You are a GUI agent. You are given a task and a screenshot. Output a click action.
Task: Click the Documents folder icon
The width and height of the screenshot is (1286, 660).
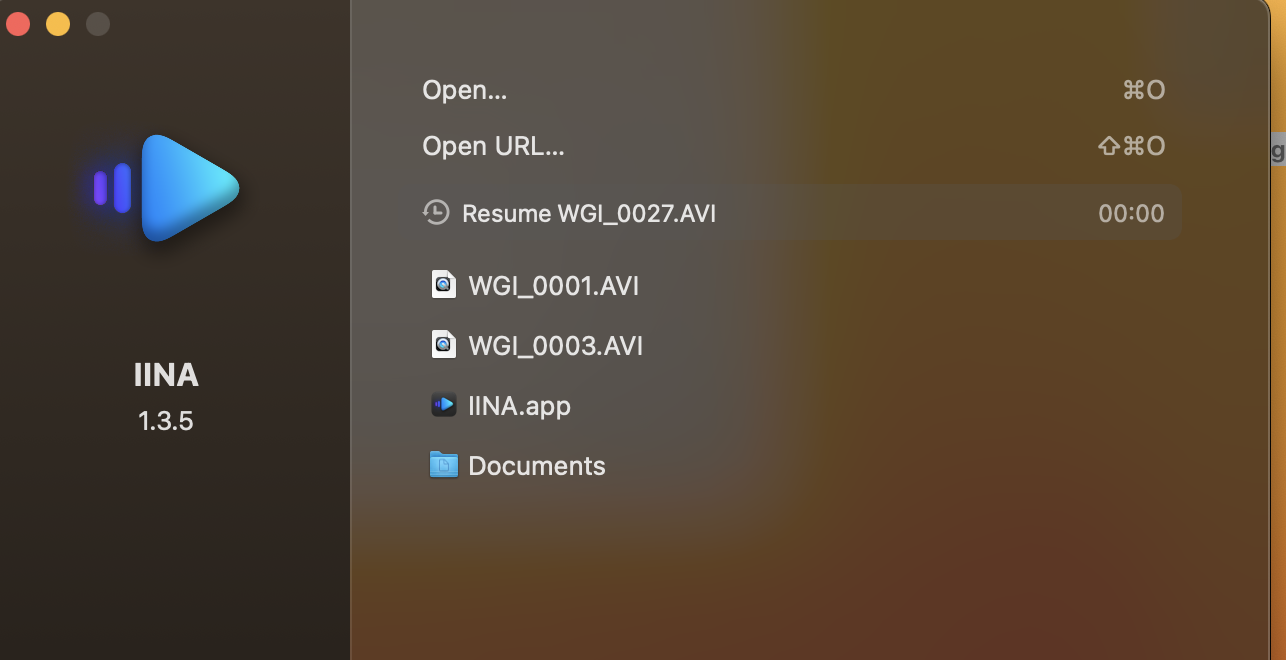click(443, 465)
